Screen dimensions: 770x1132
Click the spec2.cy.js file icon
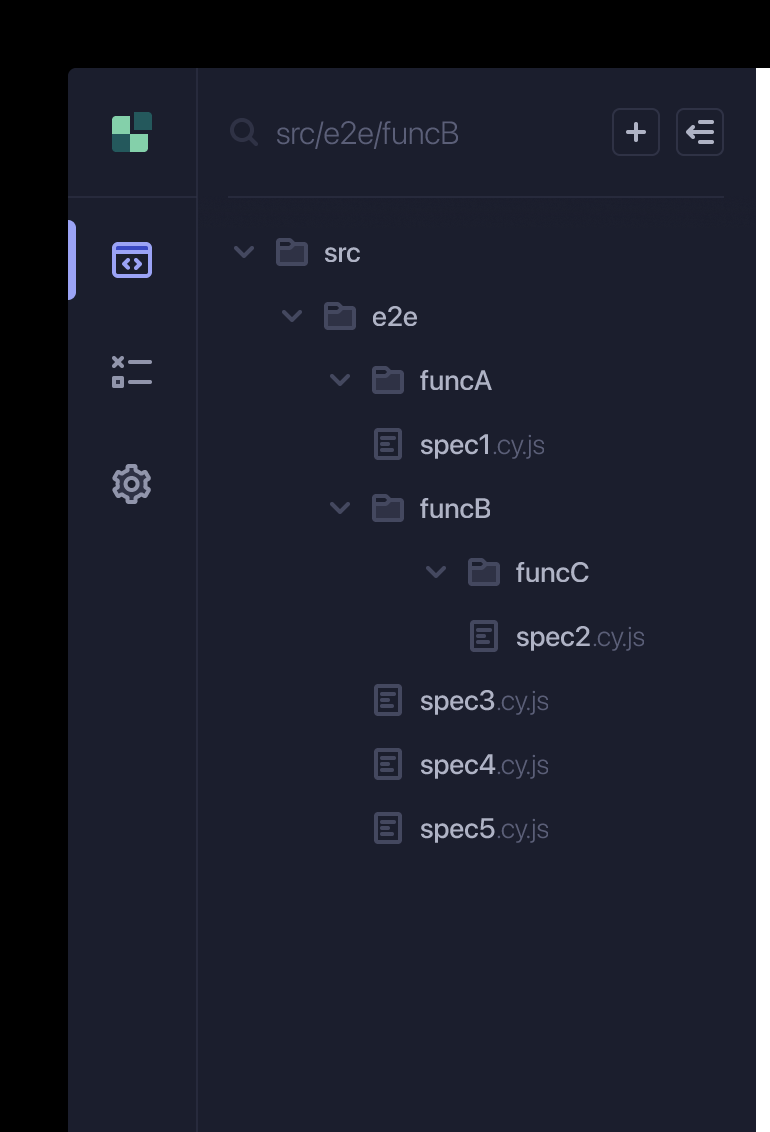point(485,636)
